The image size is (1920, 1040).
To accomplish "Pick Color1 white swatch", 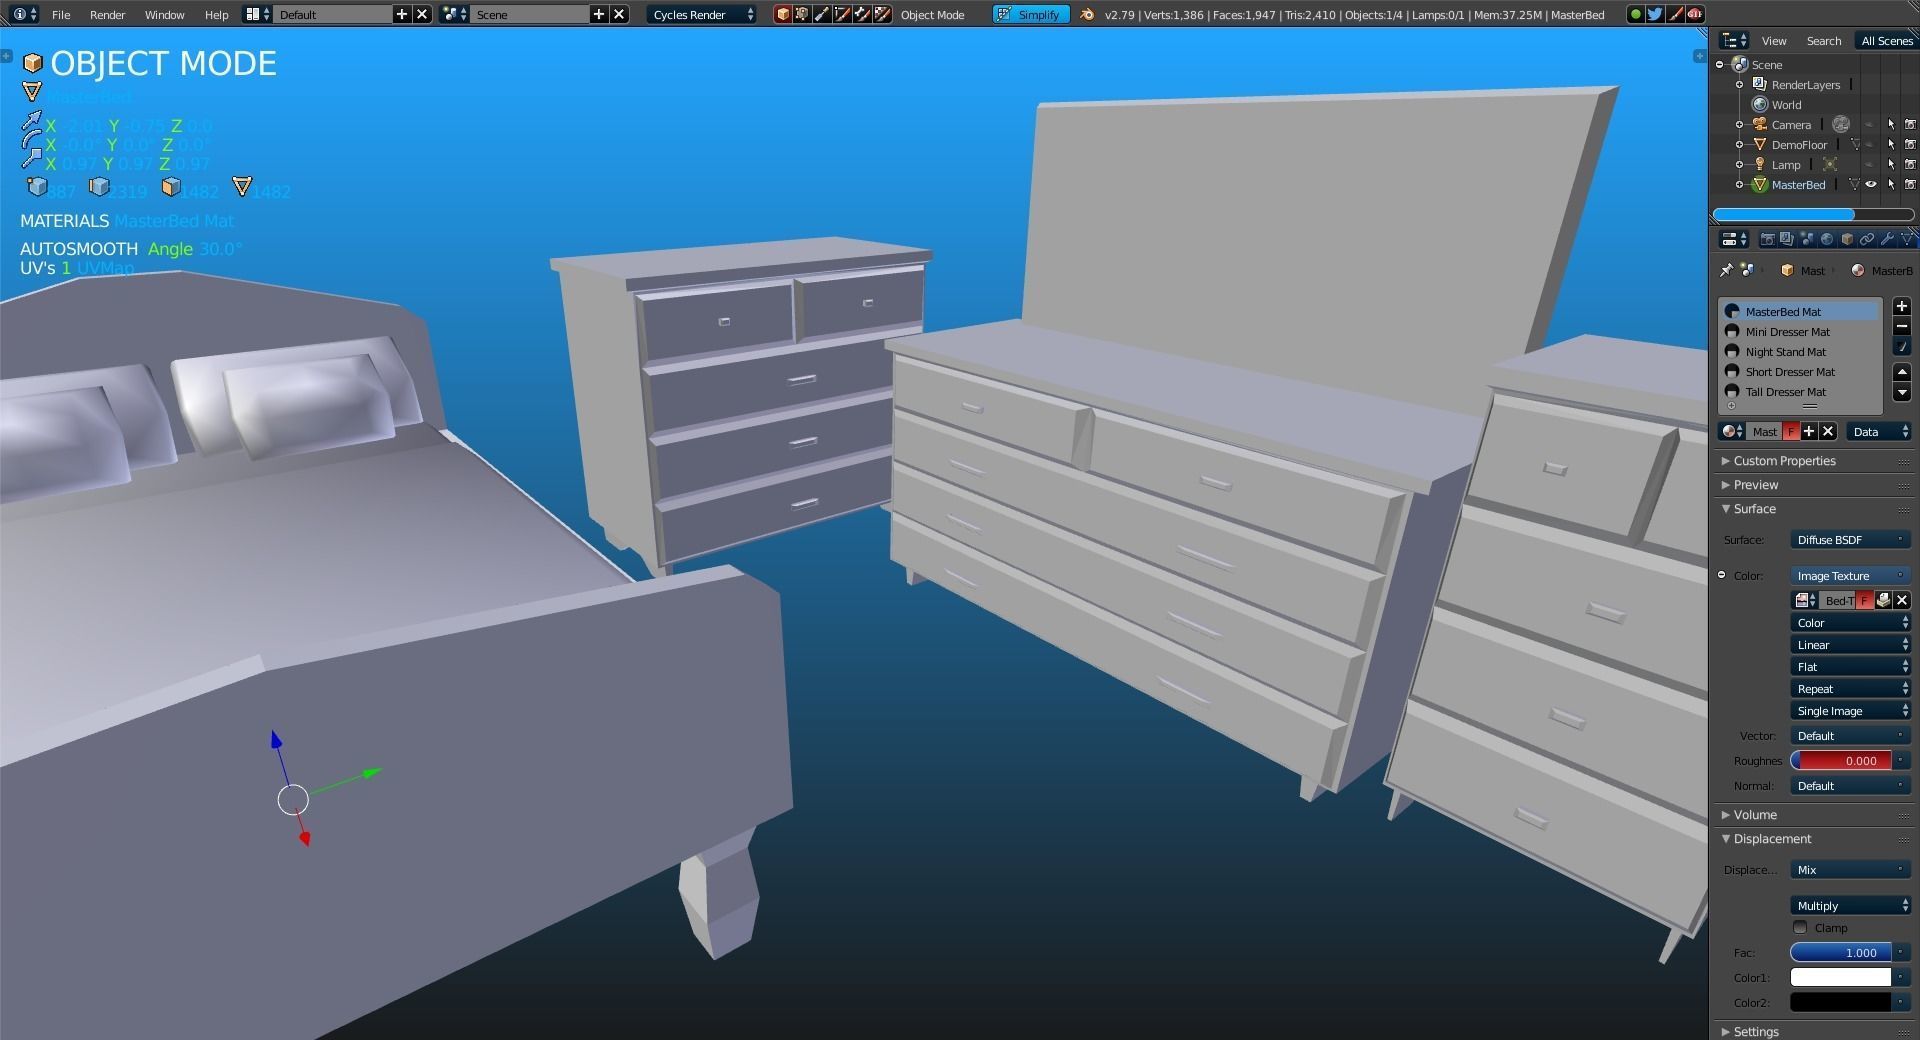I will (x=1841, y=978).
